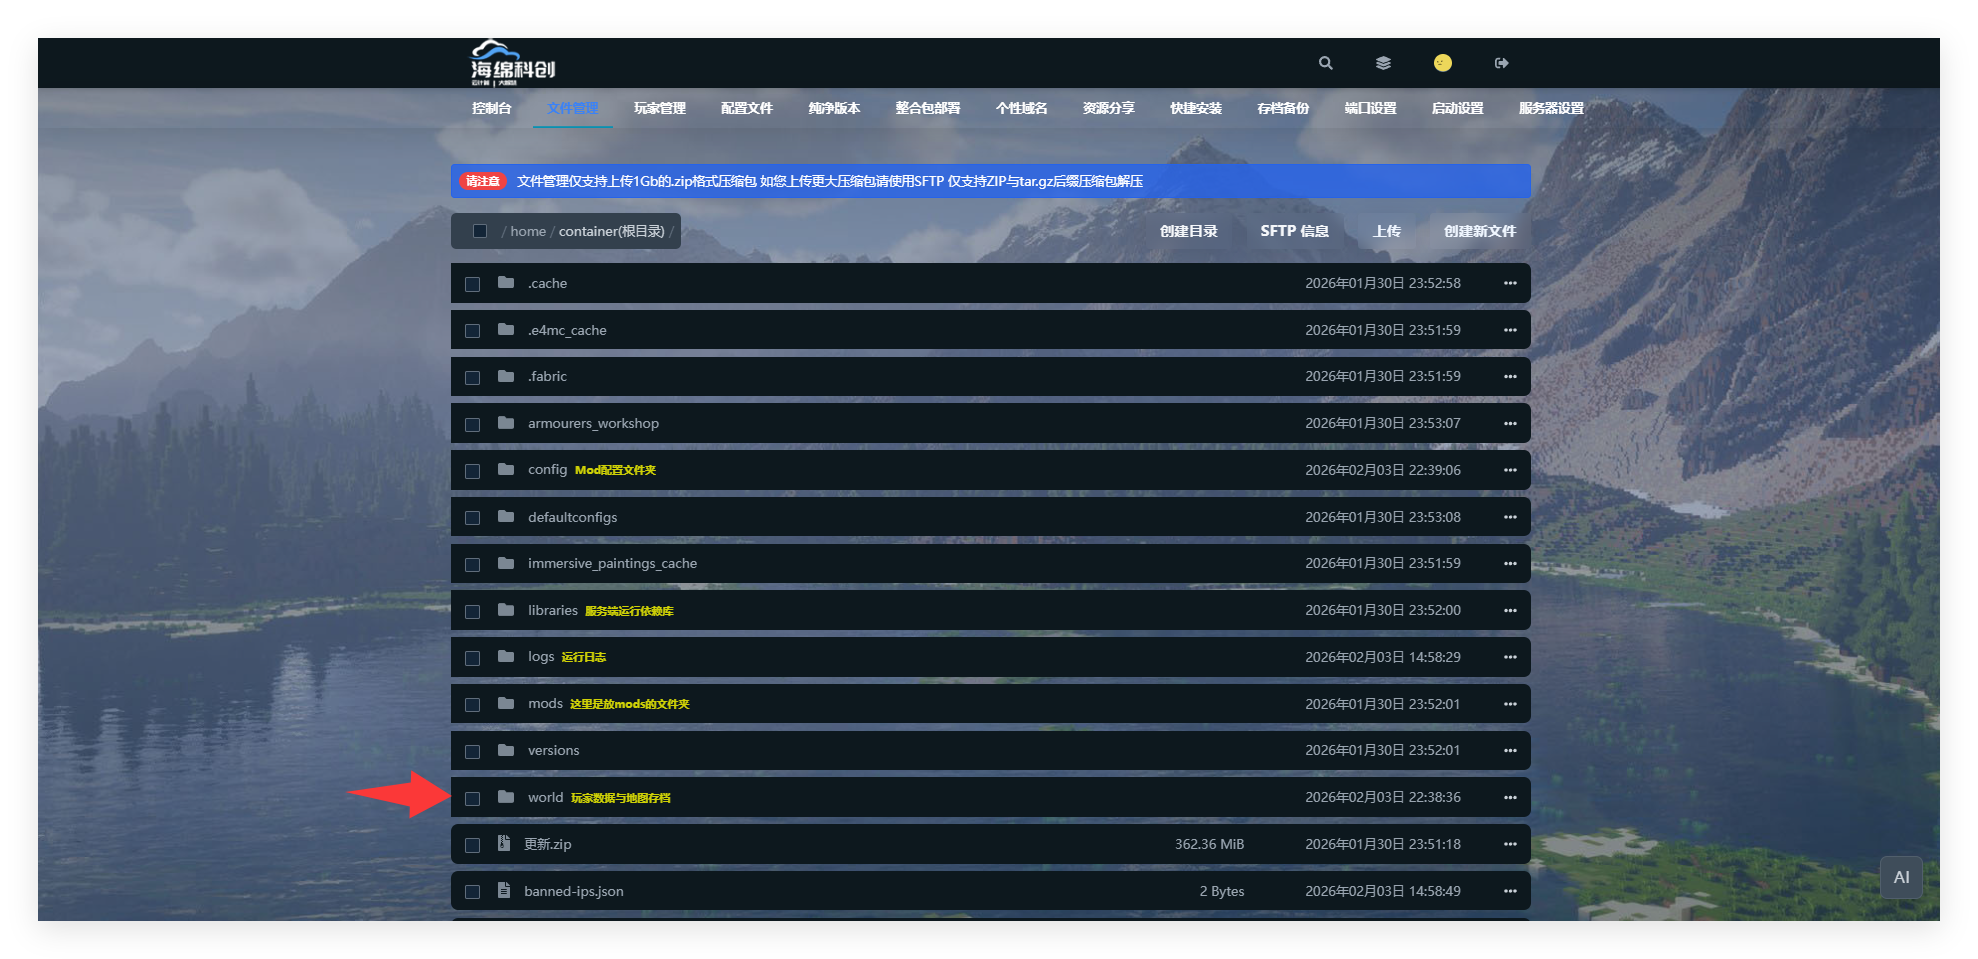
Task: Open the AI assistant button
Action: point(1900,877)
